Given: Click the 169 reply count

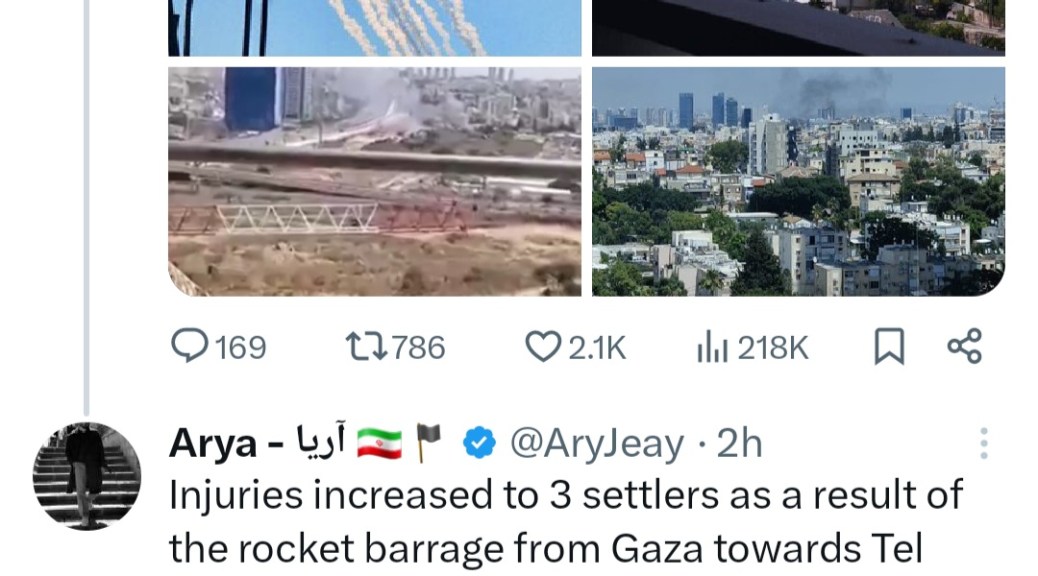Looking at the screenshot, I should (x=241, y=348).
